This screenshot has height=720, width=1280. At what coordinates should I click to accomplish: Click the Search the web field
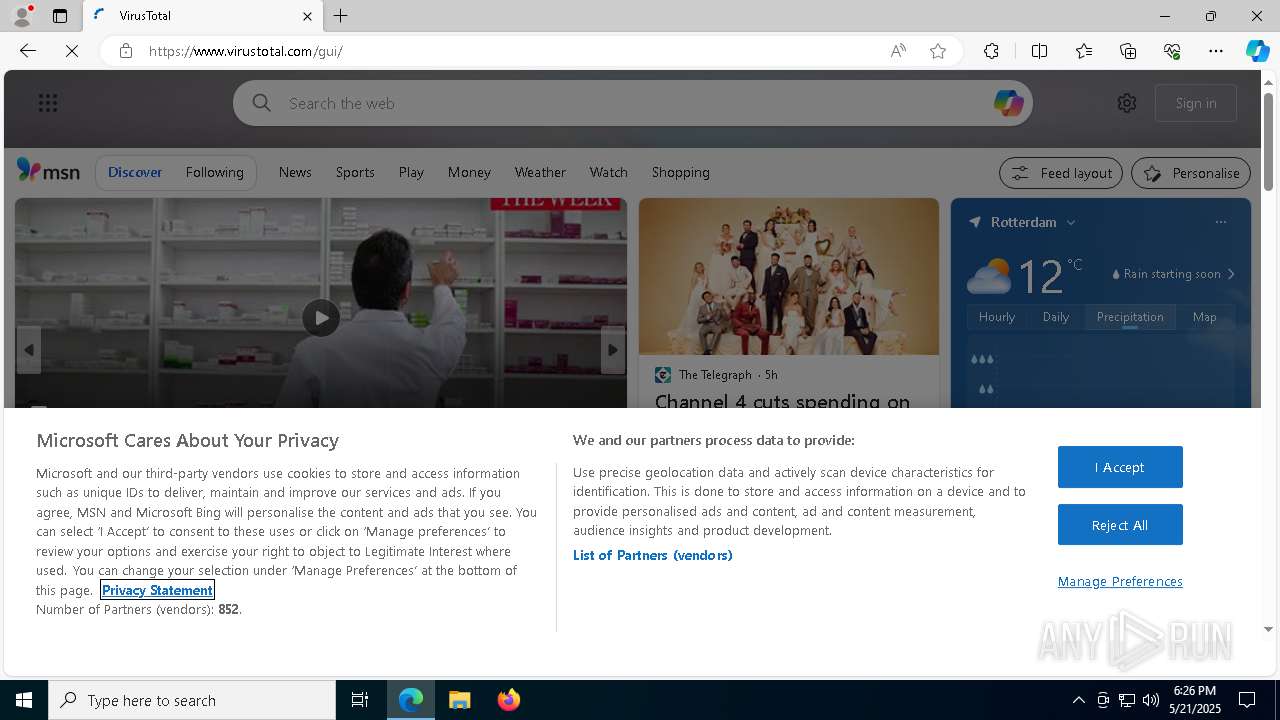click(633, 103)
